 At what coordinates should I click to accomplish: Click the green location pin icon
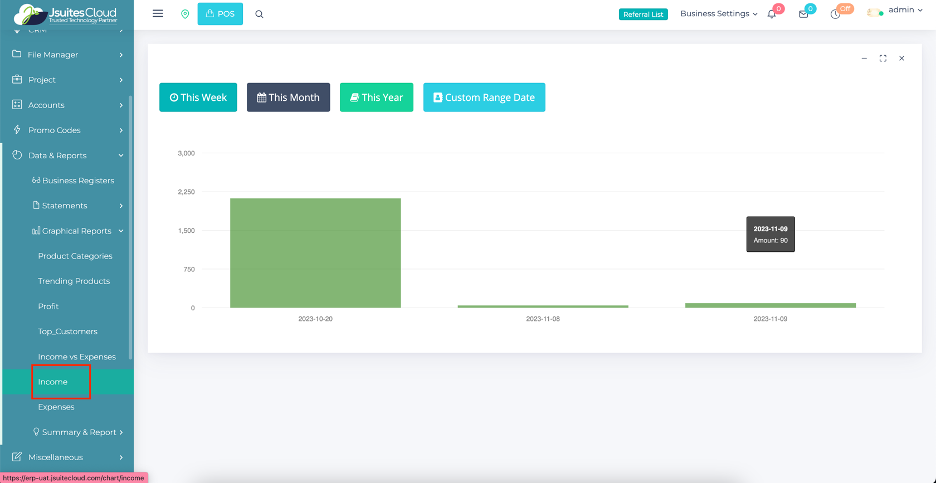coord(184,14)
